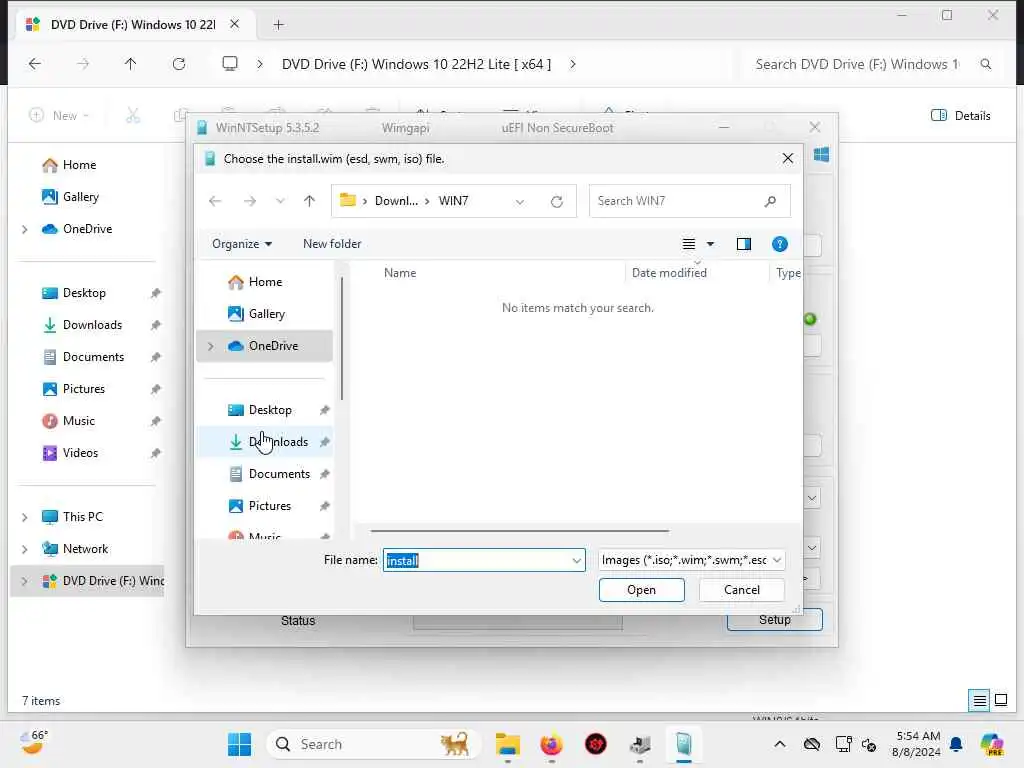
Task: Close the Choose install.wim dialog
Action: click(788, 159)
